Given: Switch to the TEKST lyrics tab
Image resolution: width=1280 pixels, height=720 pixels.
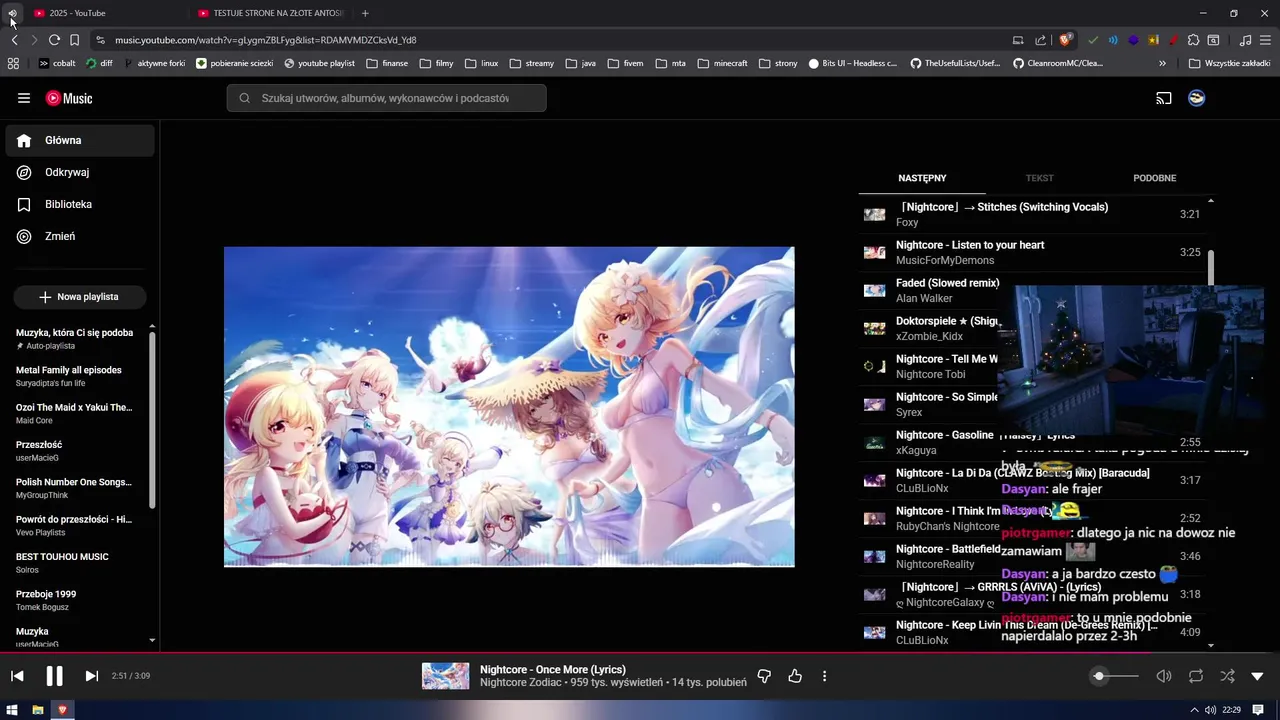Looking at the screenshot, I should point(1039,178).
